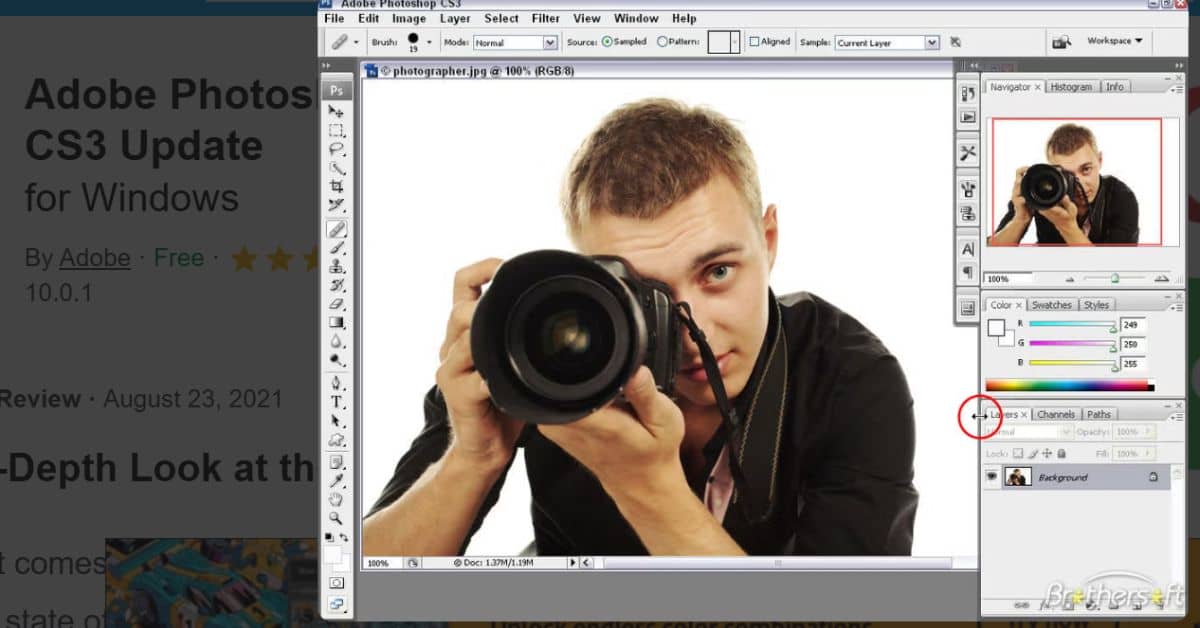Screen dimensions: 1200x628
Task: Open the pattern picker dropdown arrow
Action: point(735,42)
